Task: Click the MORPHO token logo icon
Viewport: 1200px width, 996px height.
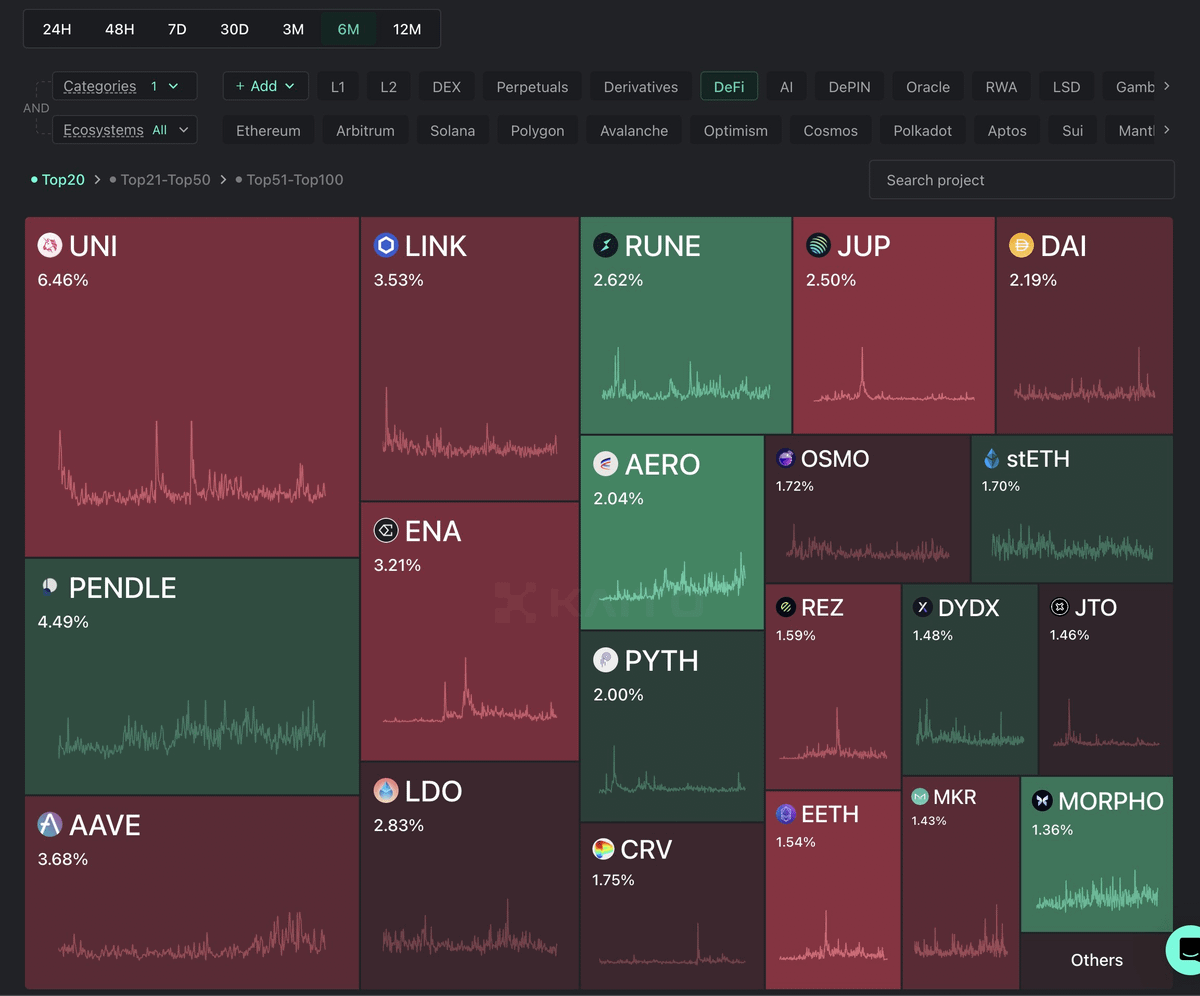Action: [x=1042, y=801]
